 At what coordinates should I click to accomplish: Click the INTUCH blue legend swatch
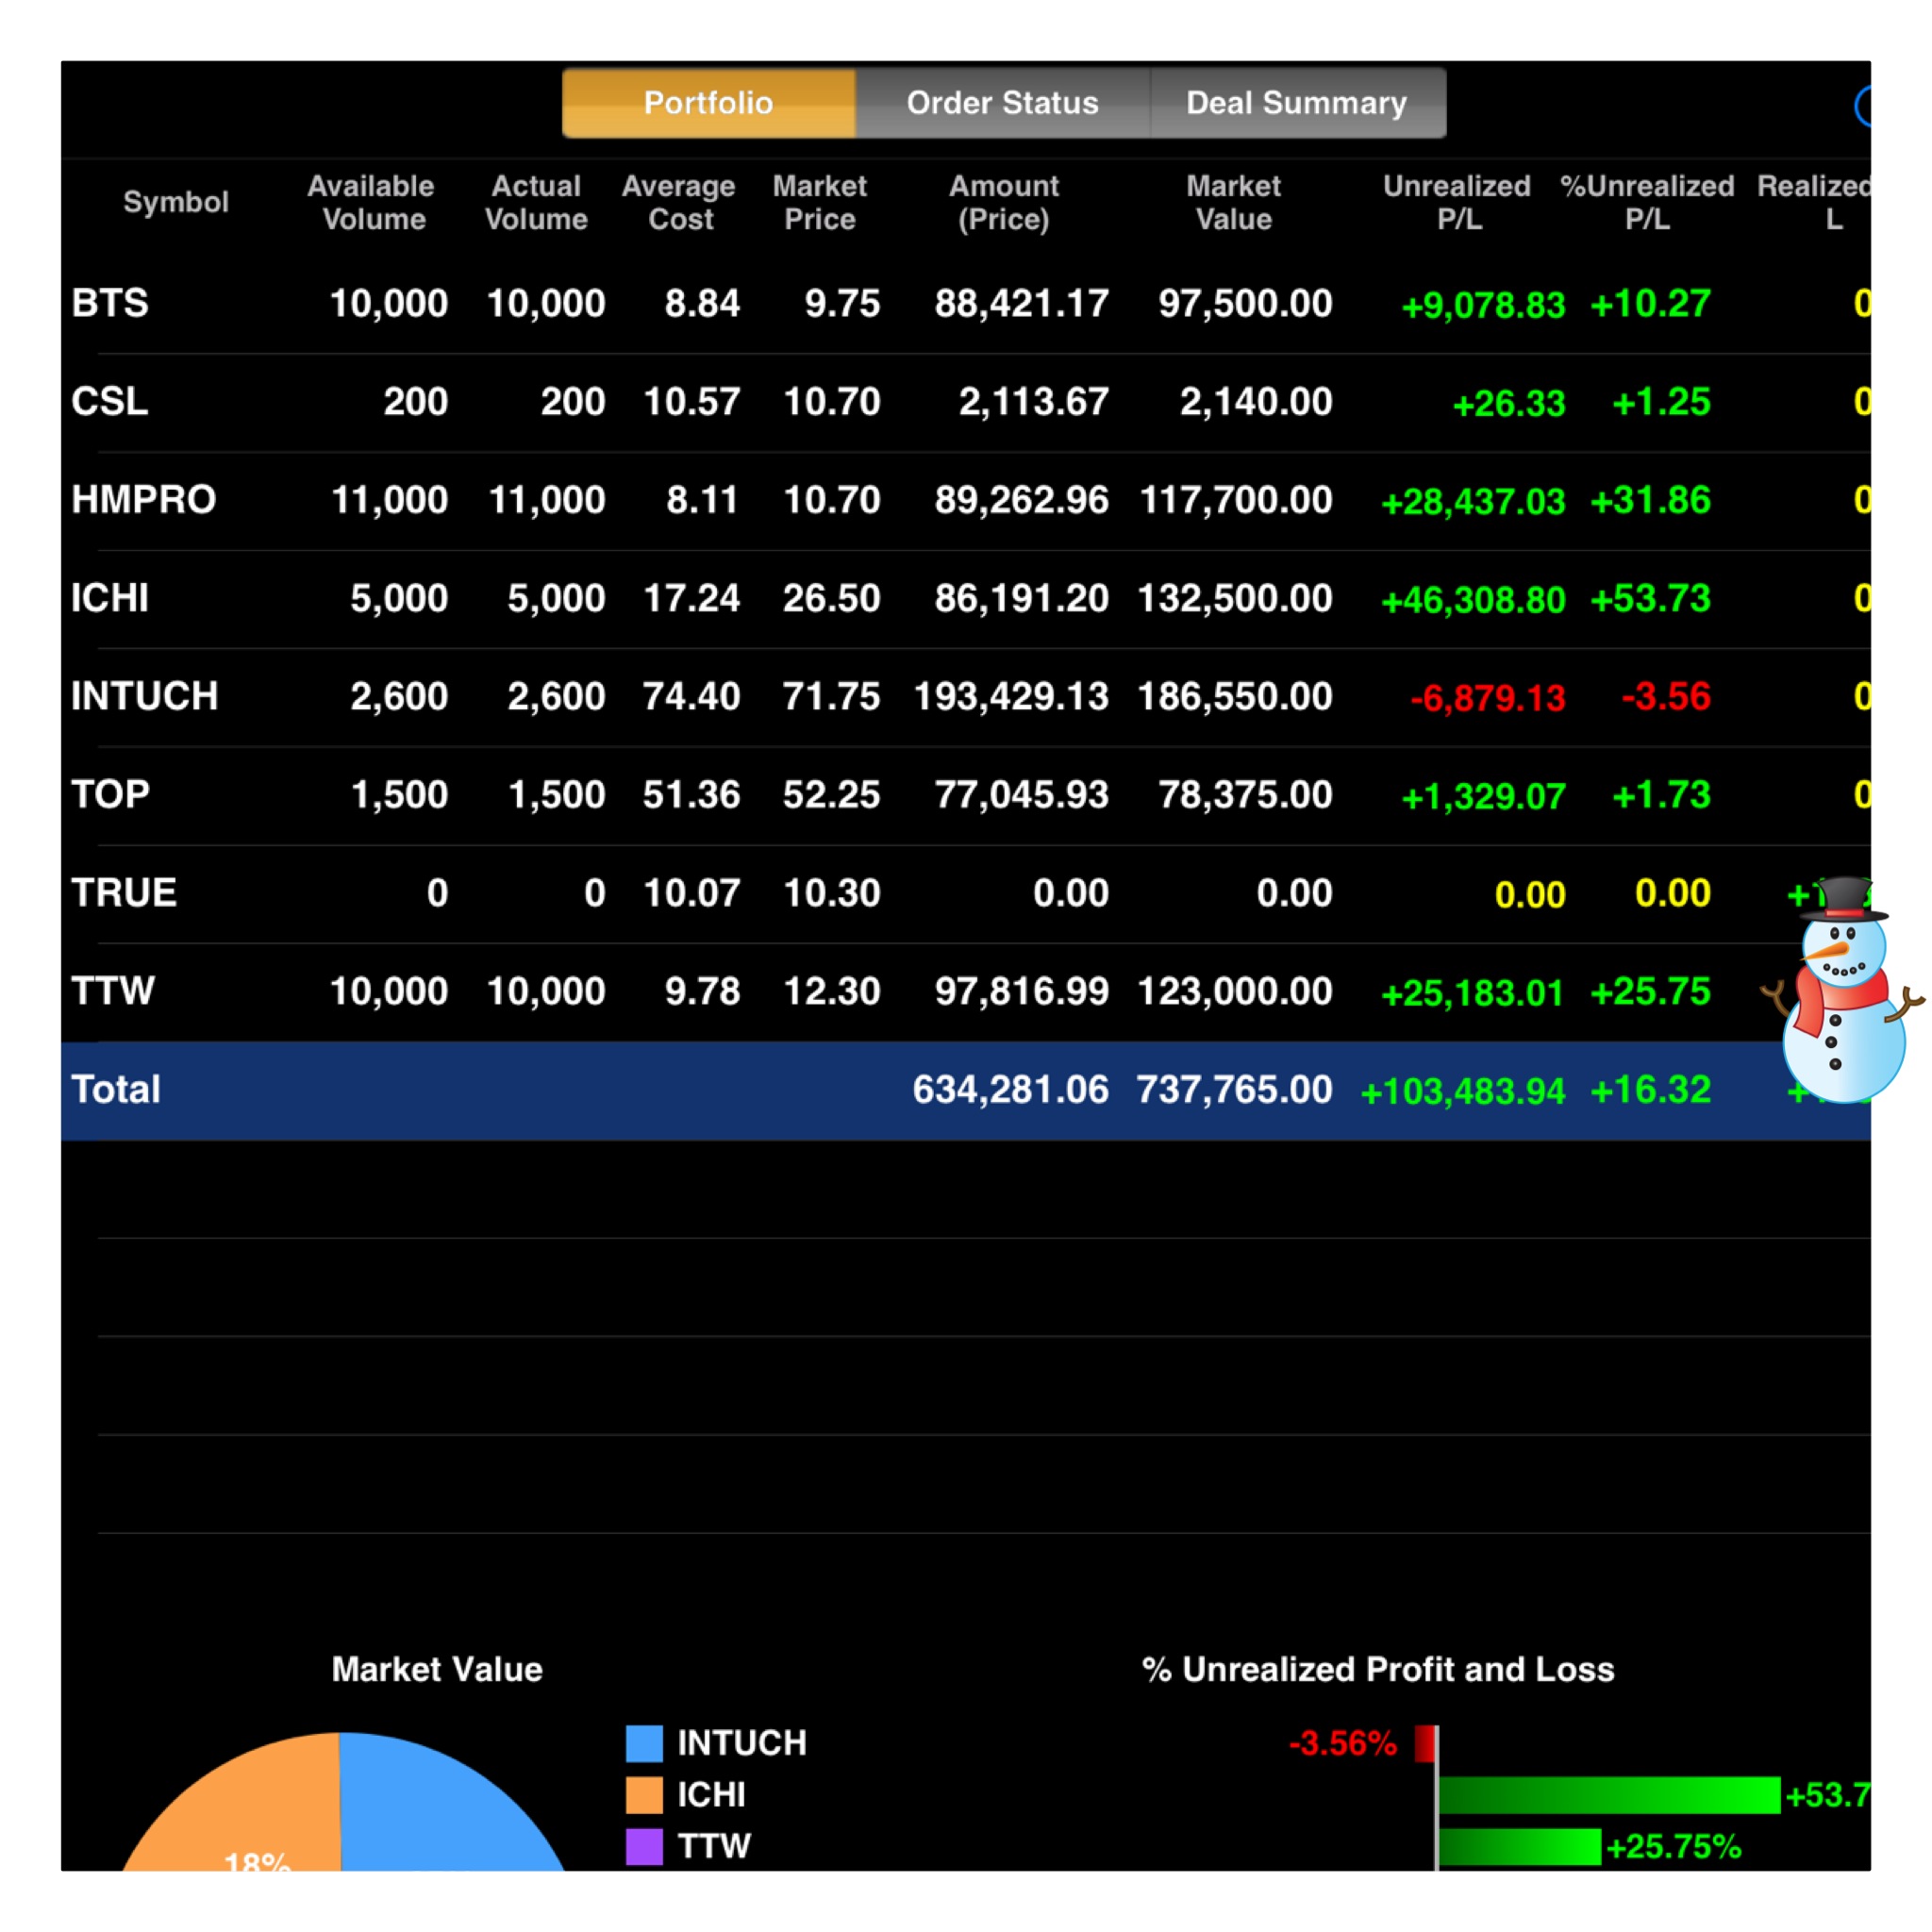click(x=644, y=1743)
